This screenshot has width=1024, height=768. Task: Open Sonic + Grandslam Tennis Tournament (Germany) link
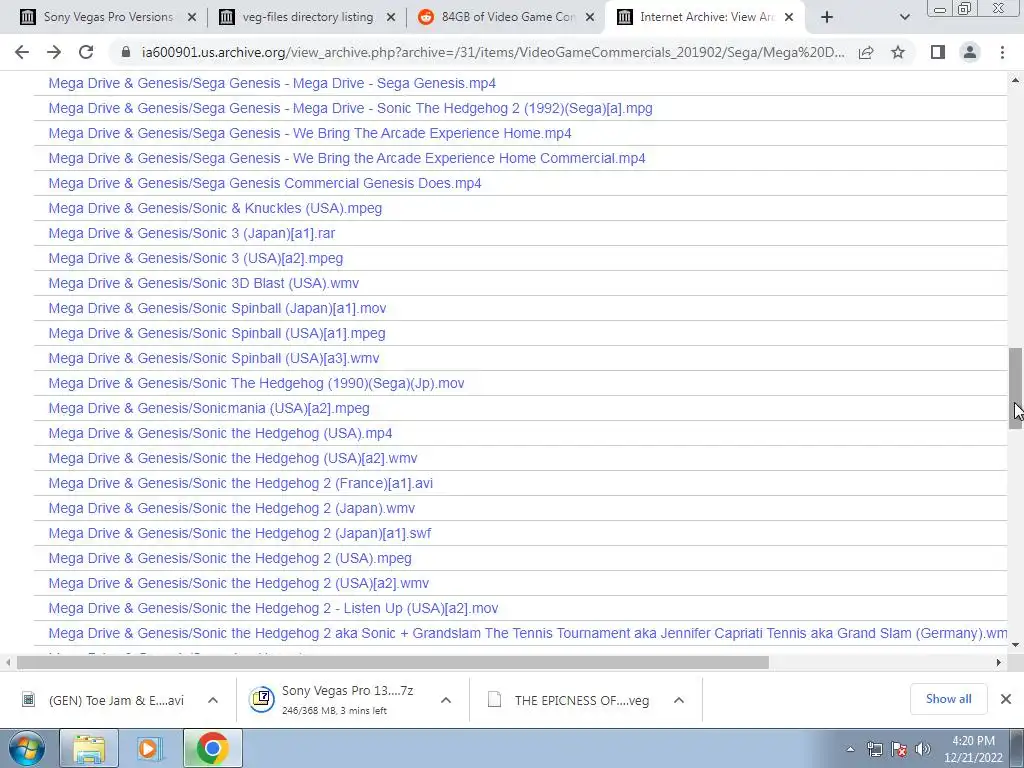[528, 633]
